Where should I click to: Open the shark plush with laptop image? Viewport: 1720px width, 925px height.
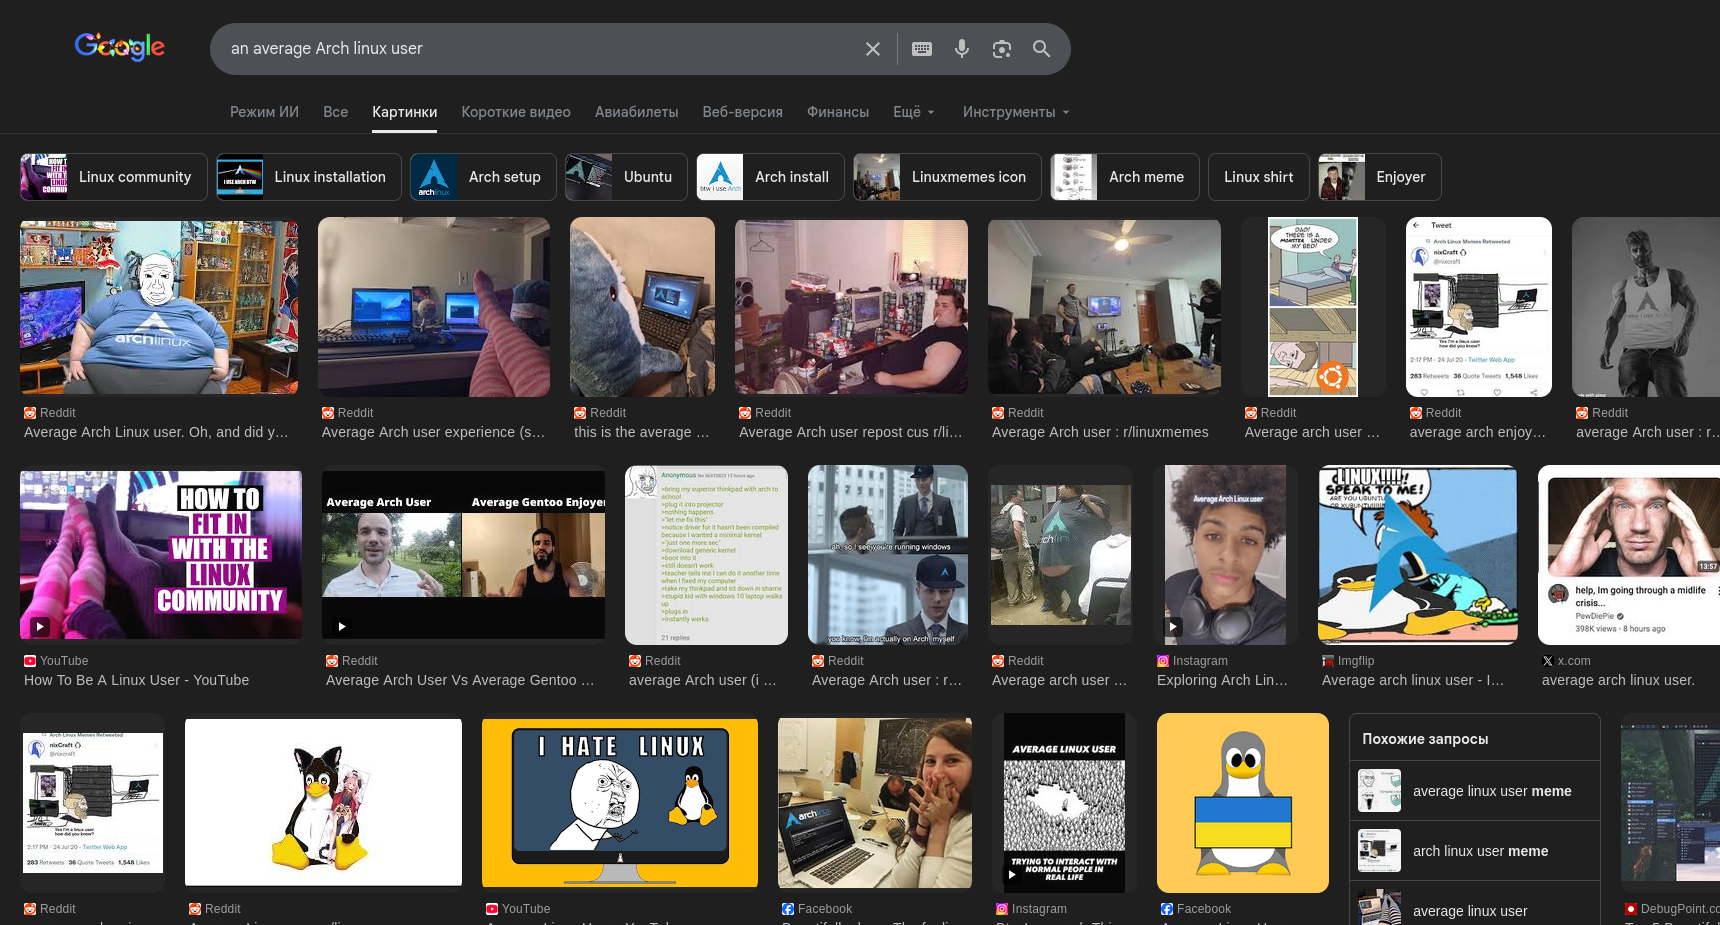click(x=642, y=307)
